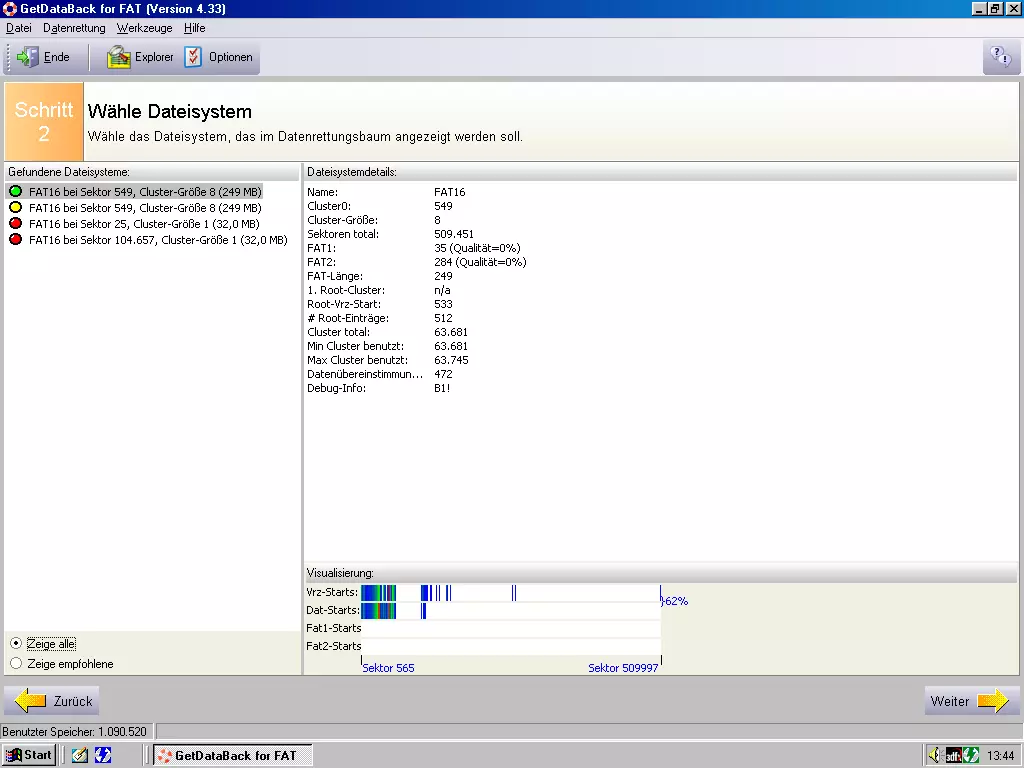Viewport: 1024px width, 768px height.
Task: Click the notepad quick launch icon in taskbar
Action: (80, 755)
